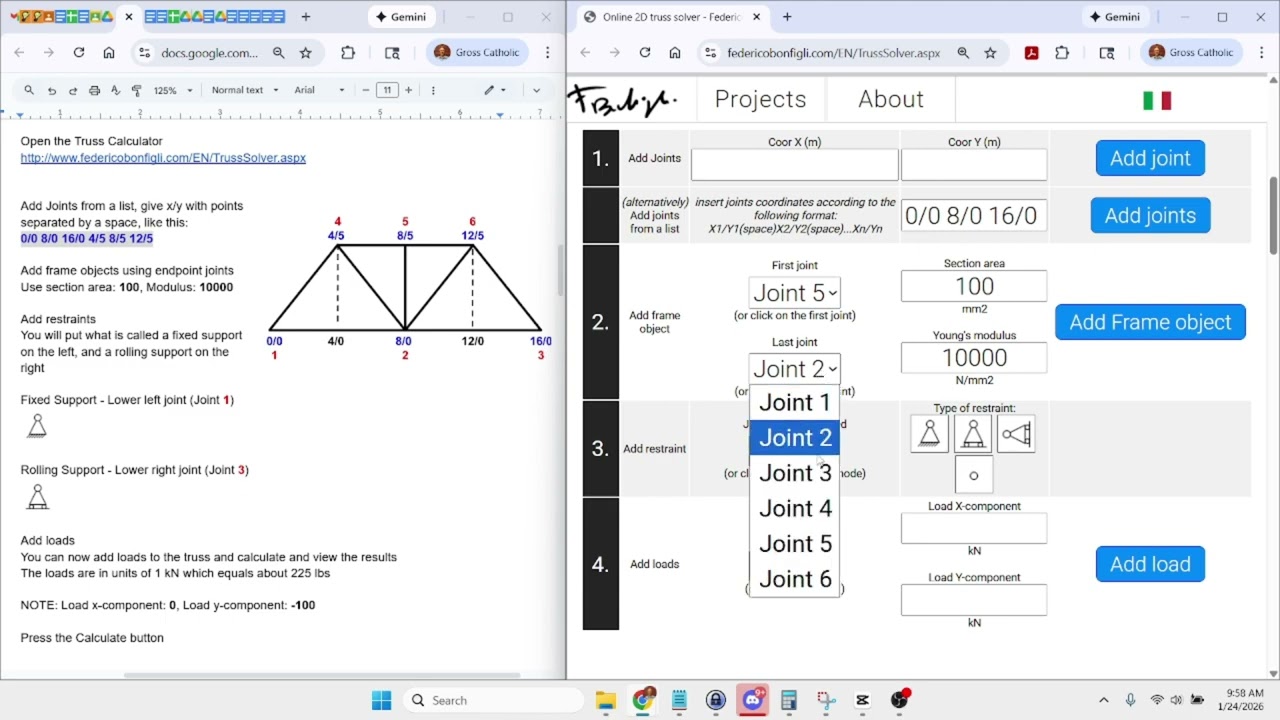Click the Coor Y (m) input field
Viewport: 1280px width, 720px height.
(x=974, y=165)
